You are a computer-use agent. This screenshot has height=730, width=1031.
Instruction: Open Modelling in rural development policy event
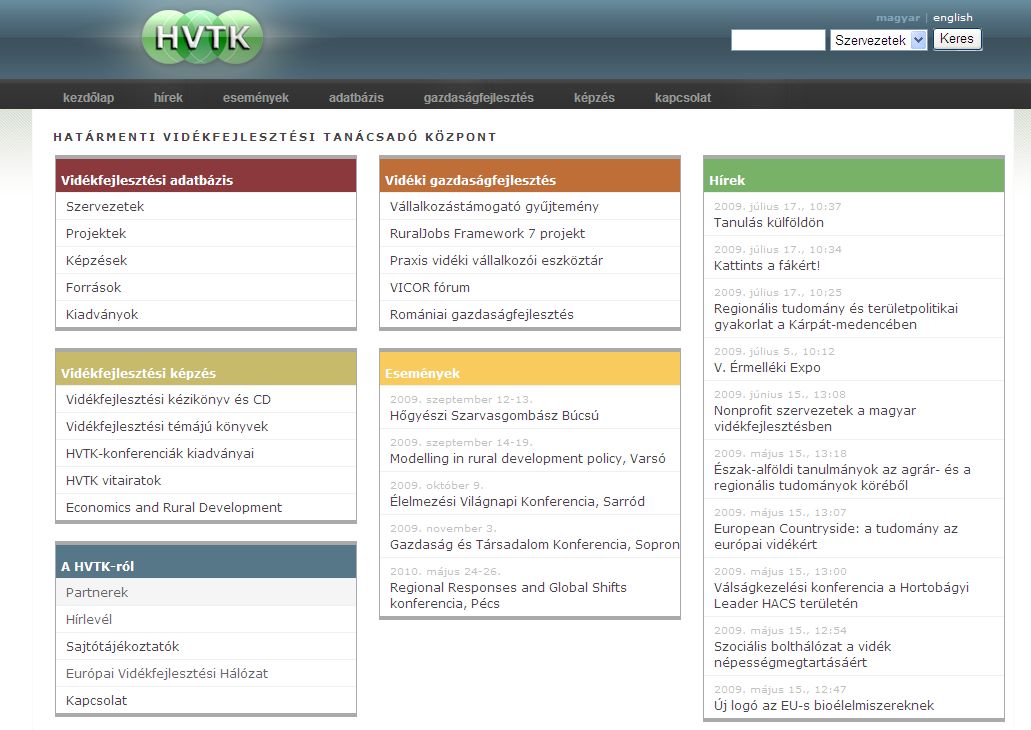point(527,458)
